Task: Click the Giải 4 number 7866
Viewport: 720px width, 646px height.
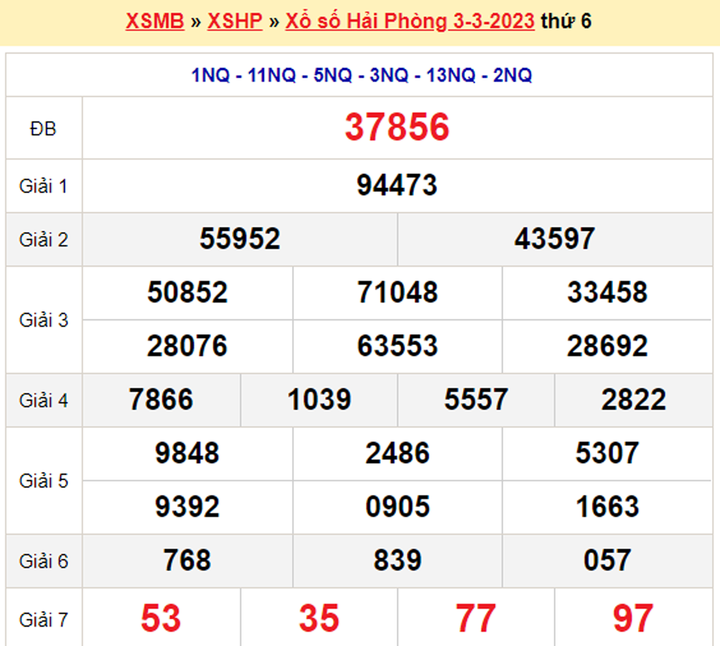Action: point(161,400)
